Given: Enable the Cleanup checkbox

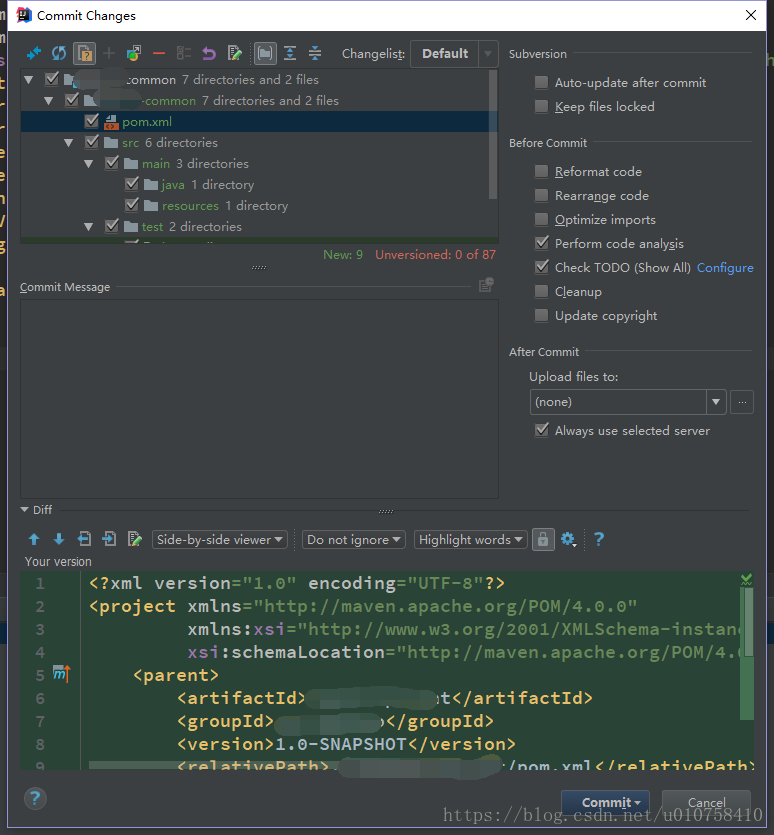Looking at the screenshot, I should click(x=541, y=291).
